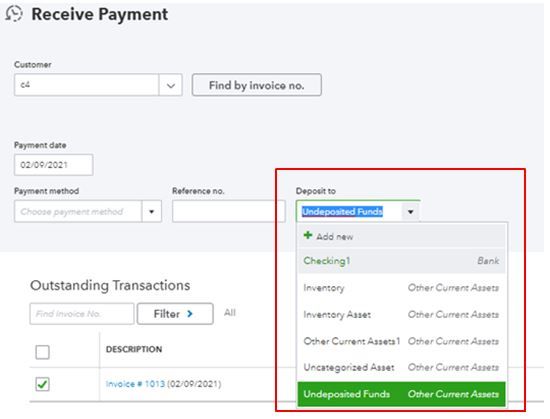The image size is (550, 419).
Task: Select Inventory Asset account option
Action: tap(401, 315)
